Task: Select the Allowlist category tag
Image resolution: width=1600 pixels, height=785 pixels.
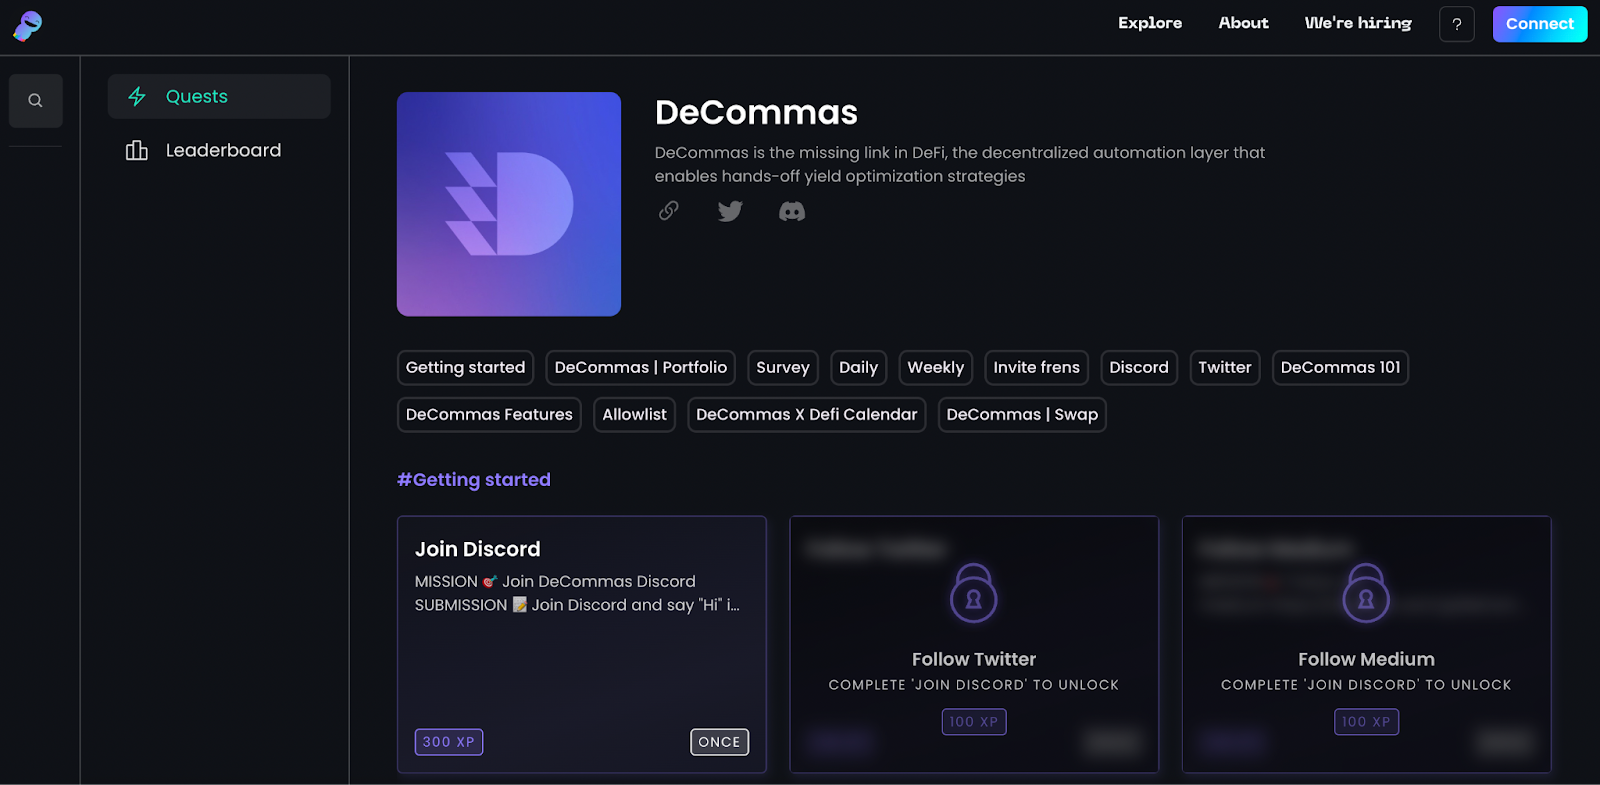Action: point(634,415)
